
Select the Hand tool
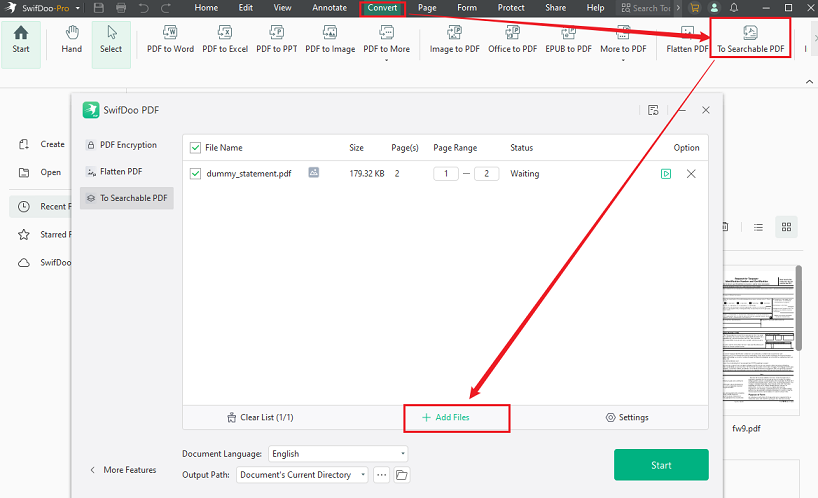(x=71, y=40)
